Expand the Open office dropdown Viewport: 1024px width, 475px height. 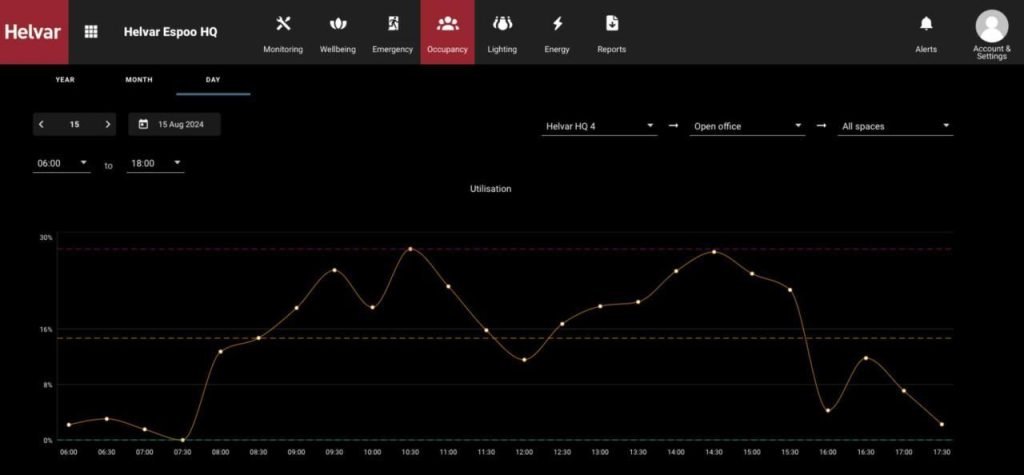[747, 127]
